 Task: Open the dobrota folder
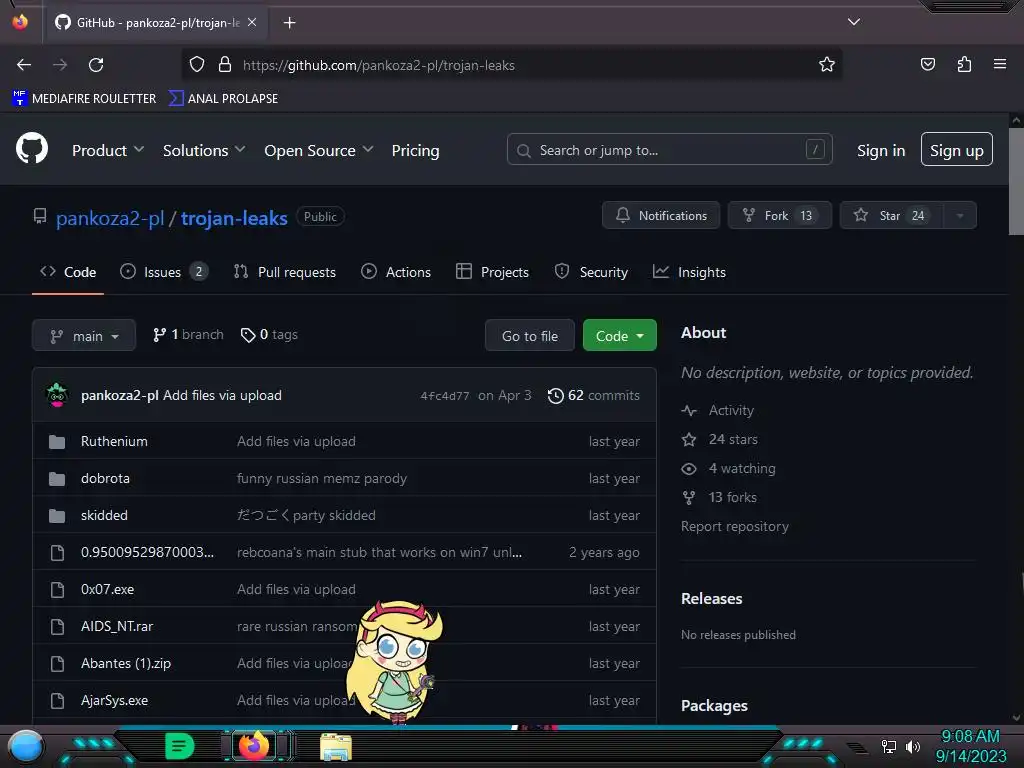(x=105, y=478)
